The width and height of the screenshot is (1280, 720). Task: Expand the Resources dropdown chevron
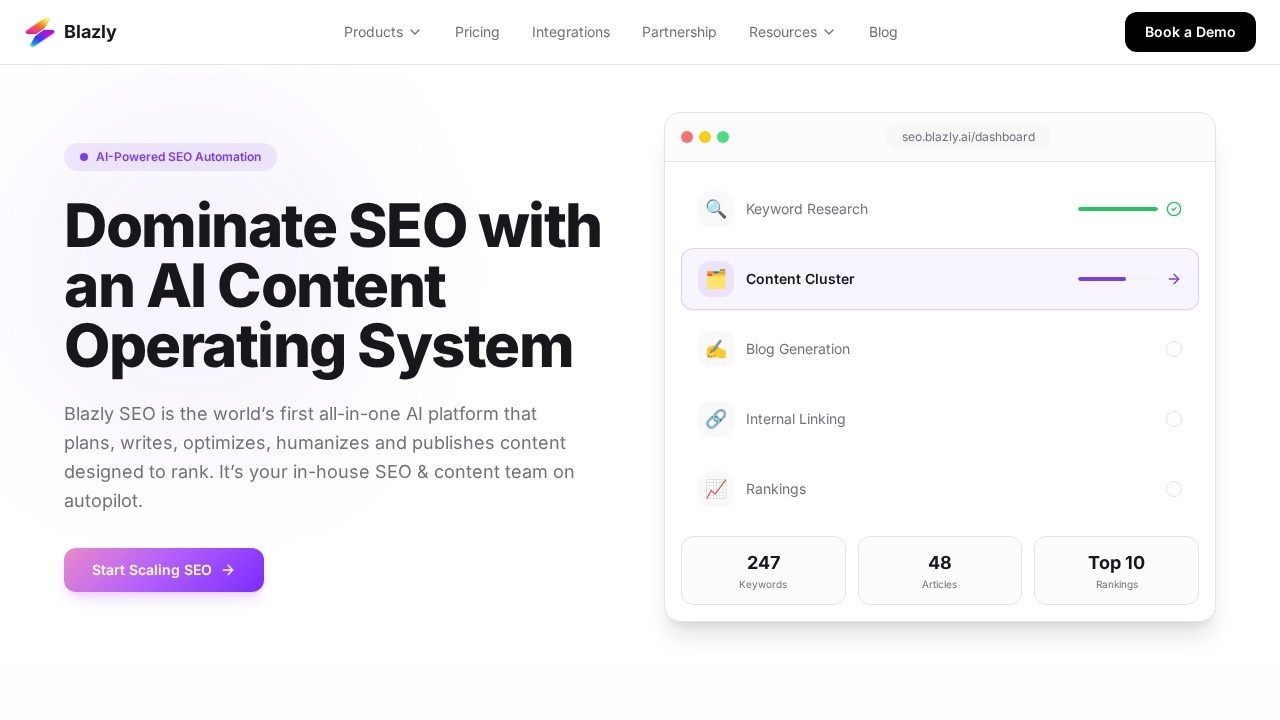(829, 32)
